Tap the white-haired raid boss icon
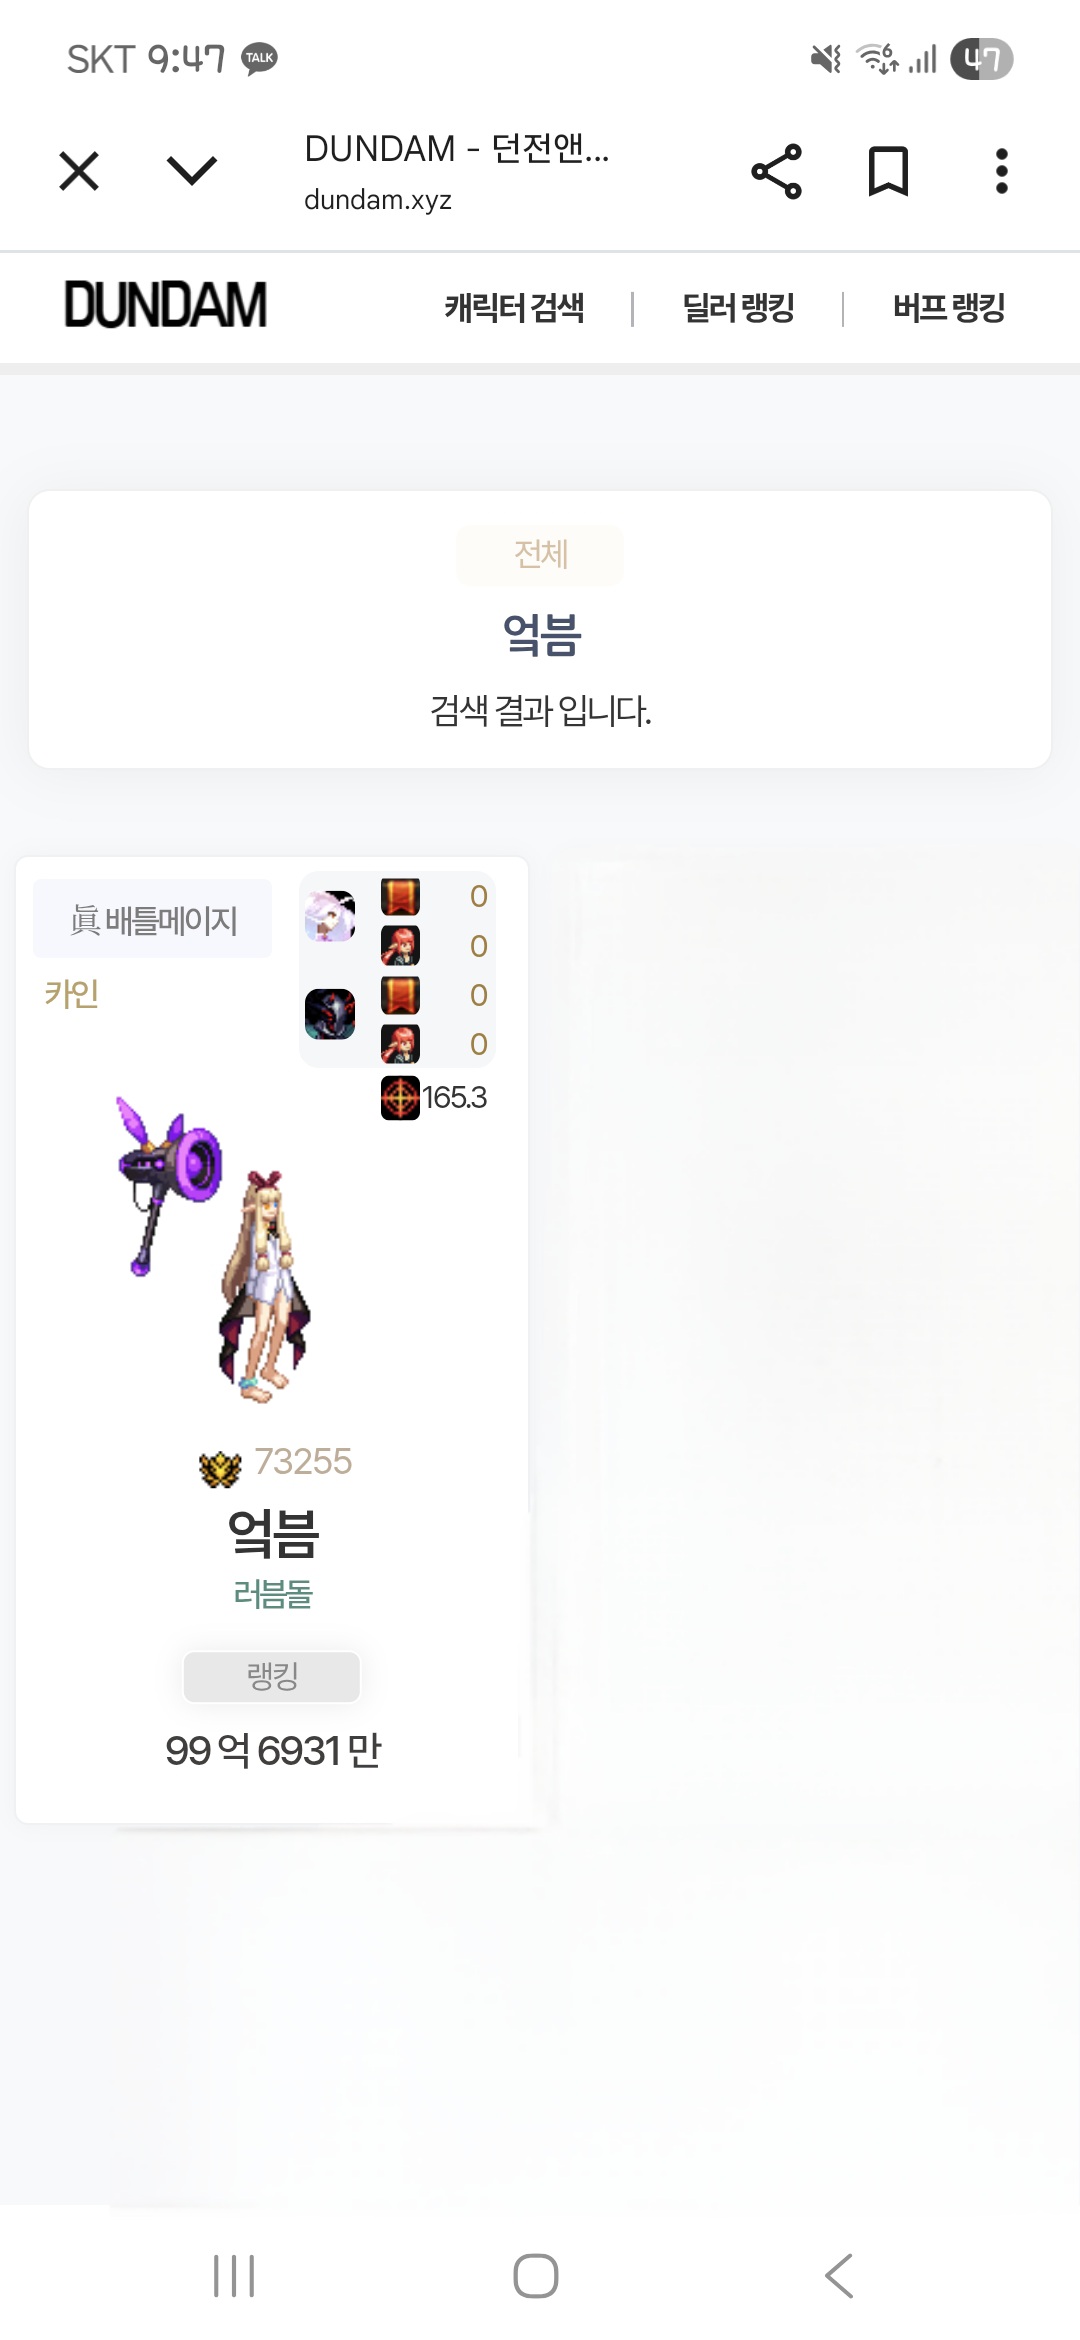The height and width of the screenshot is (2340, 1080). 330,916
